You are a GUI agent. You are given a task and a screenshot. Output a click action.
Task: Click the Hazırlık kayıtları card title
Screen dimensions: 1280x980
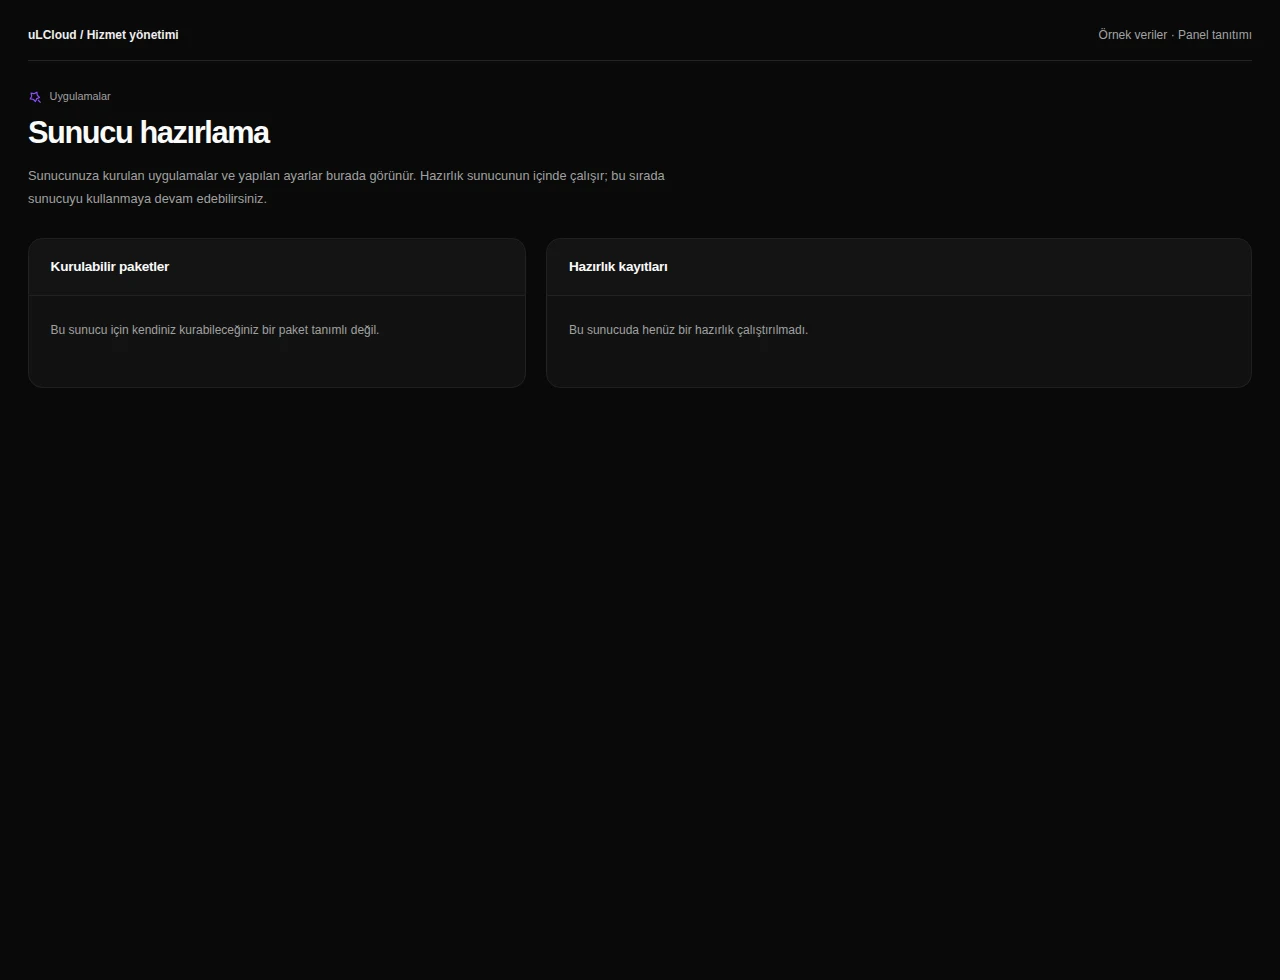(x=618, y=267)
